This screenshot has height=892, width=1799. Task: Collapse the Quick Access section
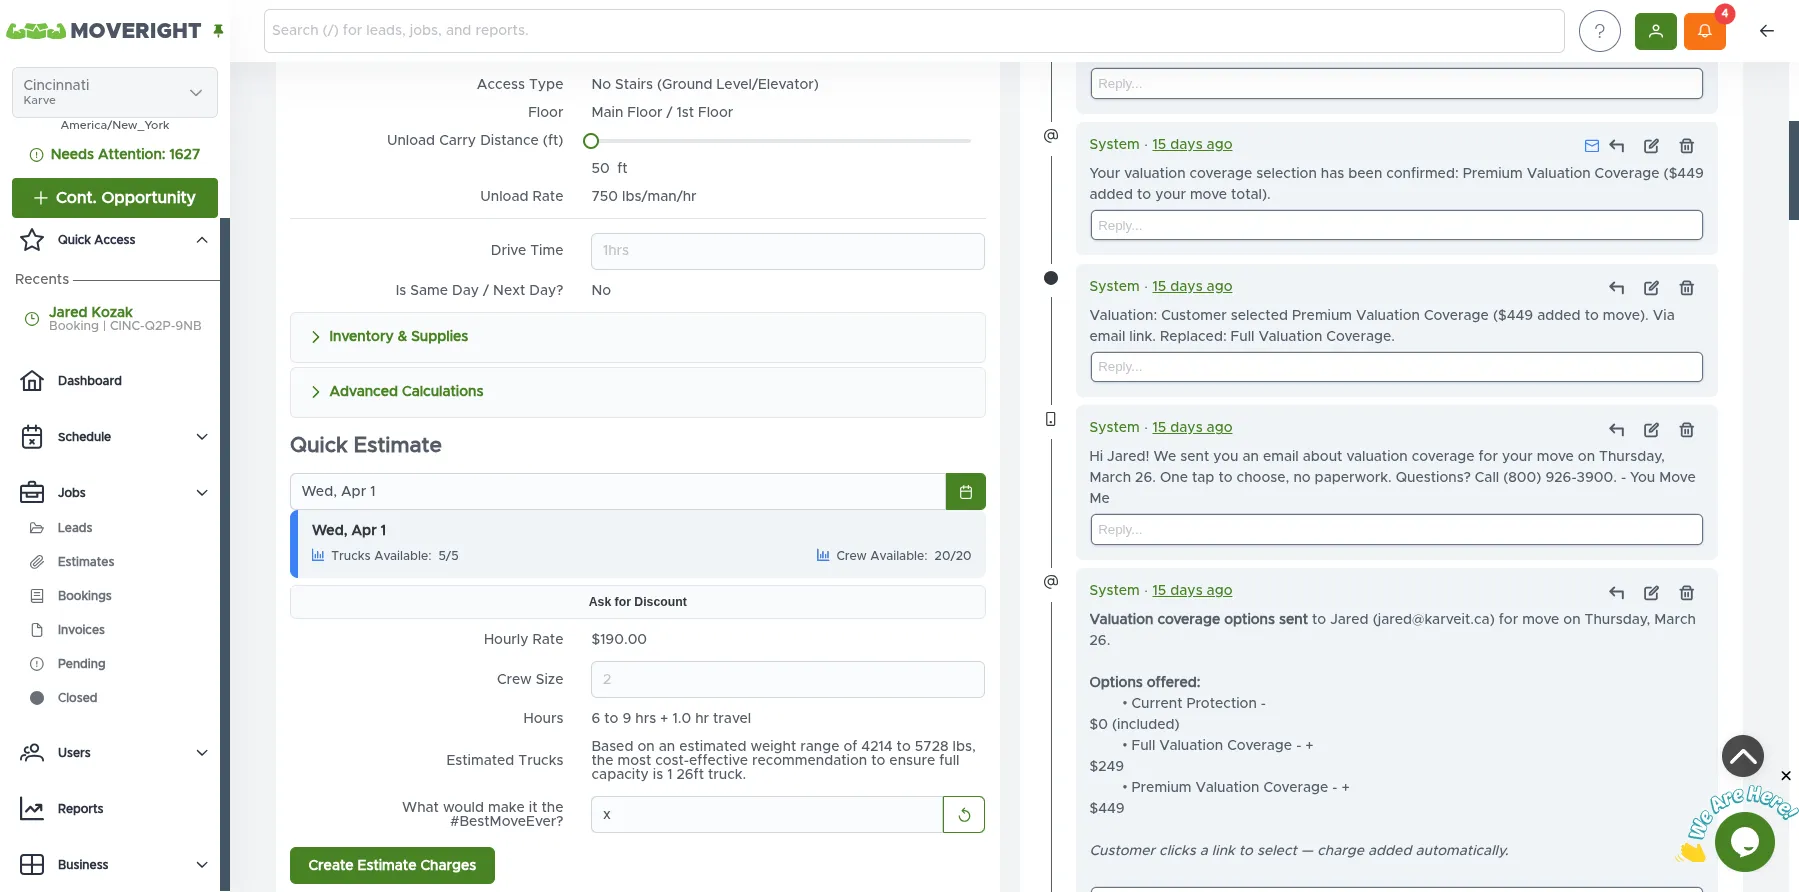coord(202,240)
